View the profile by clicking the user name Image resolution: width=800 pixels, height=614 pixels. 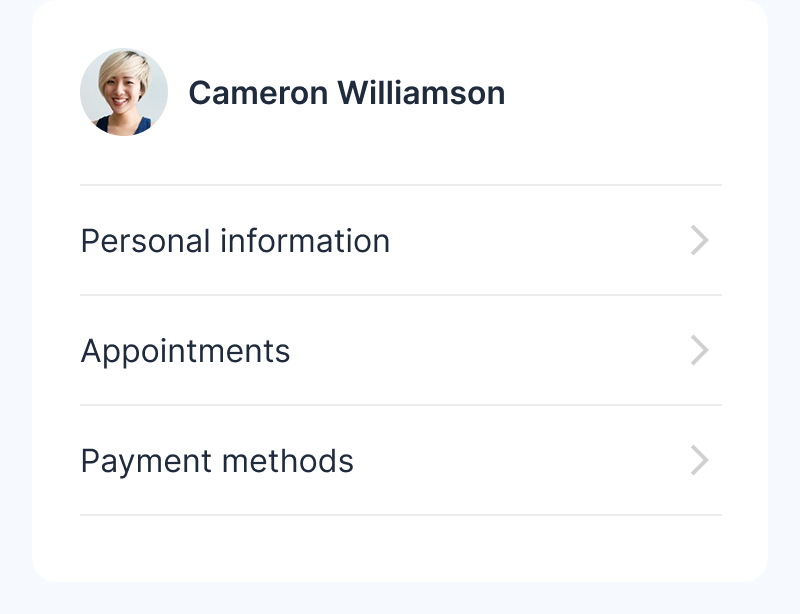coord(346,93)
